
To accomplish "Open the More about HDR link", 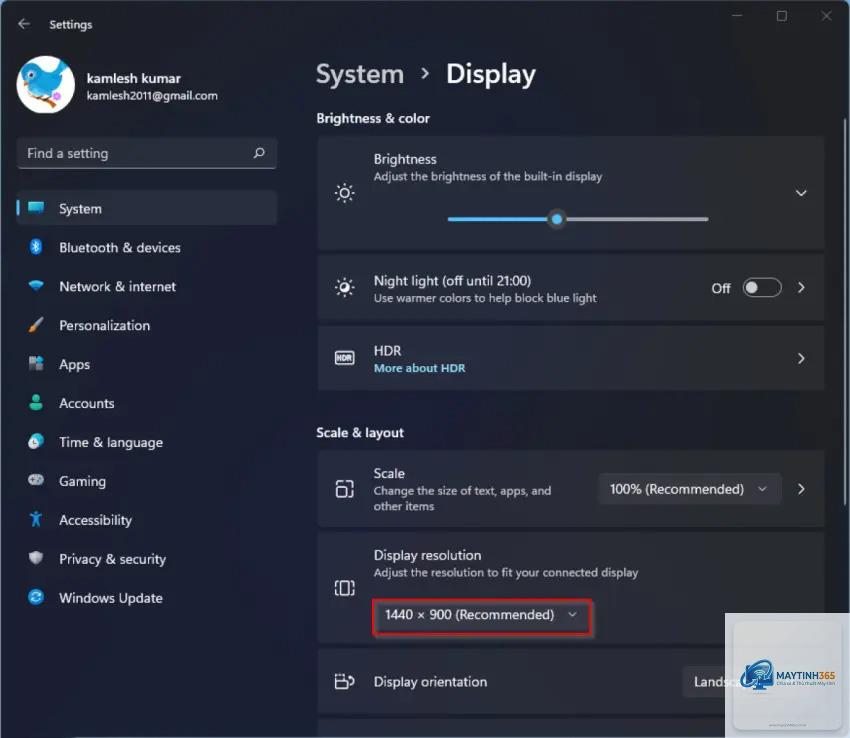I will coord(420,368).
